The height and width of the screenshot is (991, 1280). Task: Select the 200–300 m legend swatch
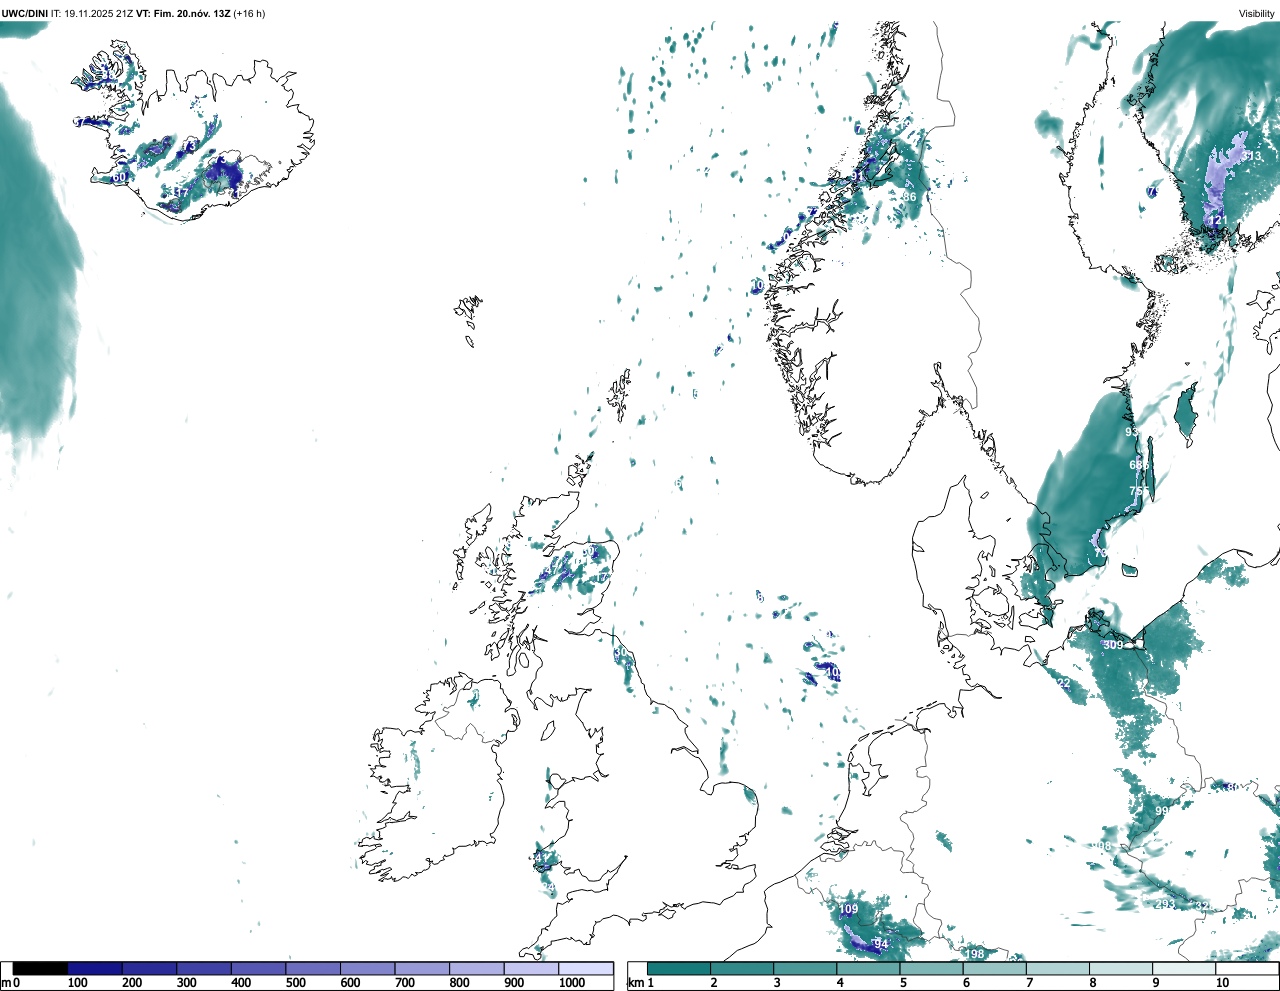click(149, 968)
